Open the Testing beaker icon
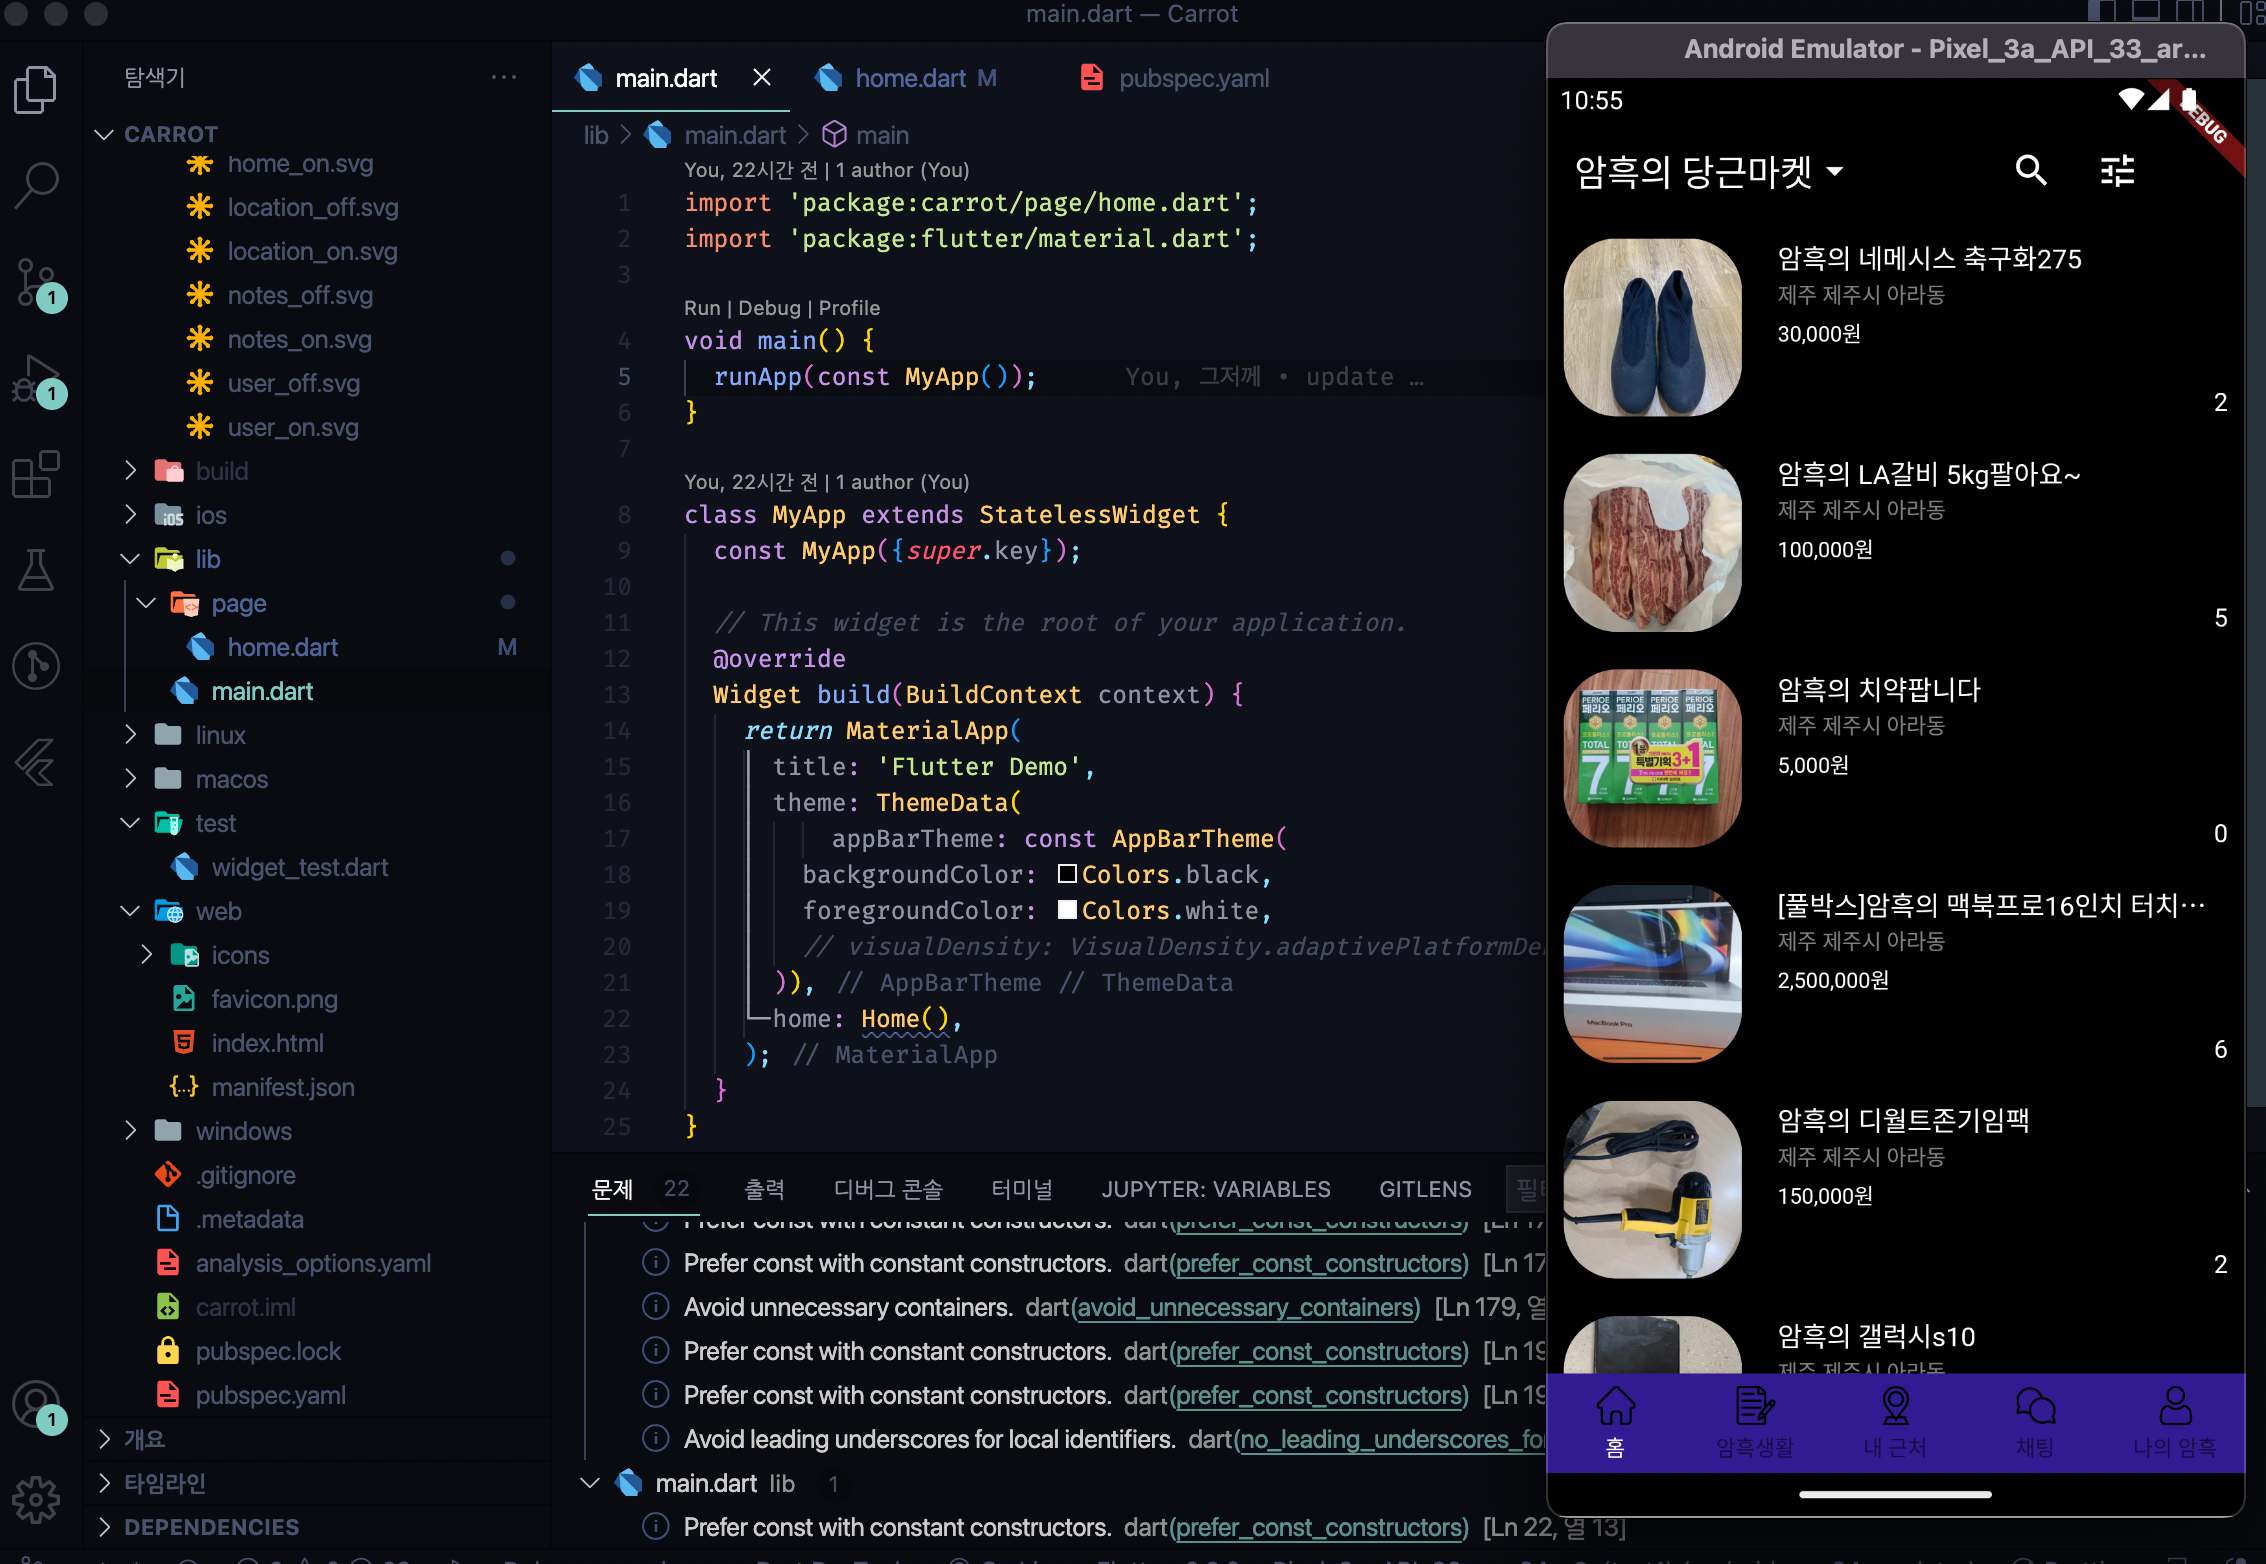The width and height of the screenshot is (2266, 1564). click(37, 570)
